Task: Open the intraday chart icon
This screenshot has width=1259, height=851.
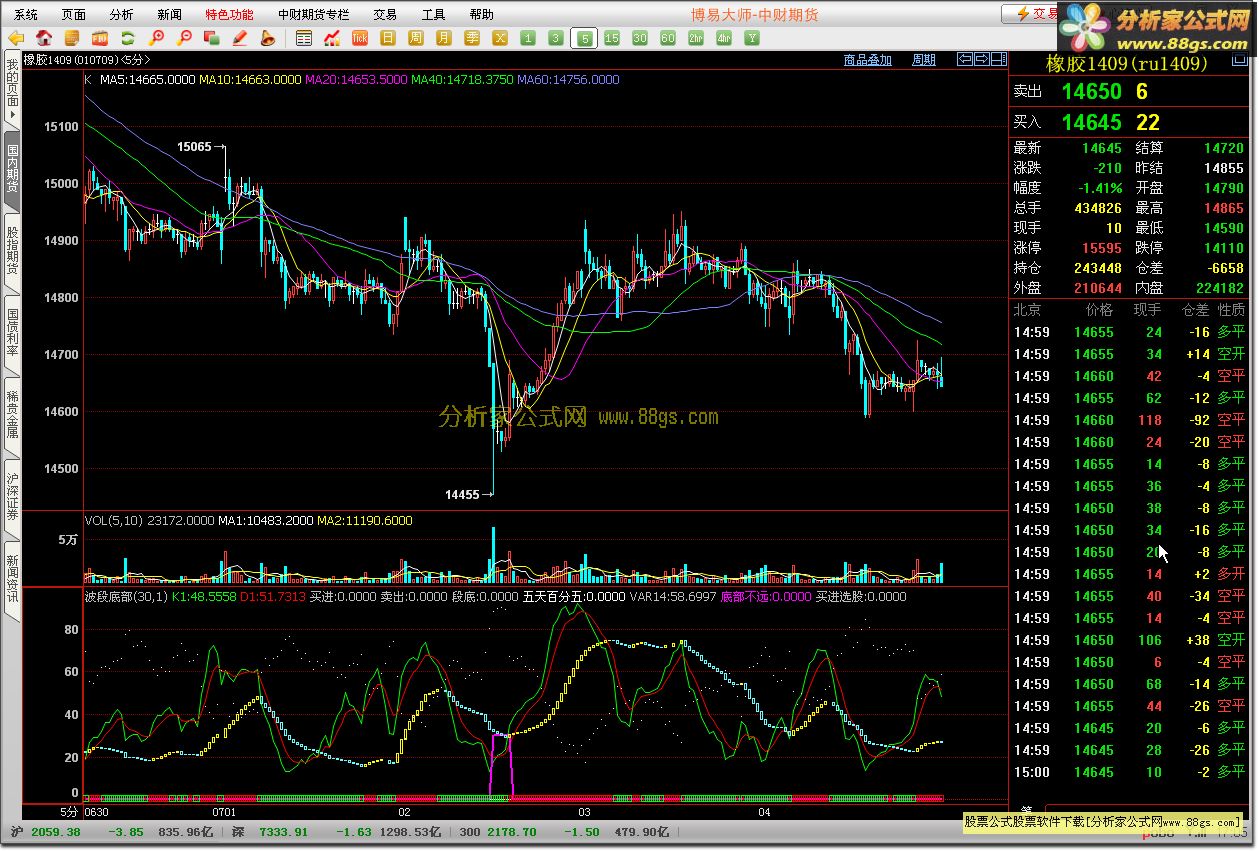Action: point(332,38)
